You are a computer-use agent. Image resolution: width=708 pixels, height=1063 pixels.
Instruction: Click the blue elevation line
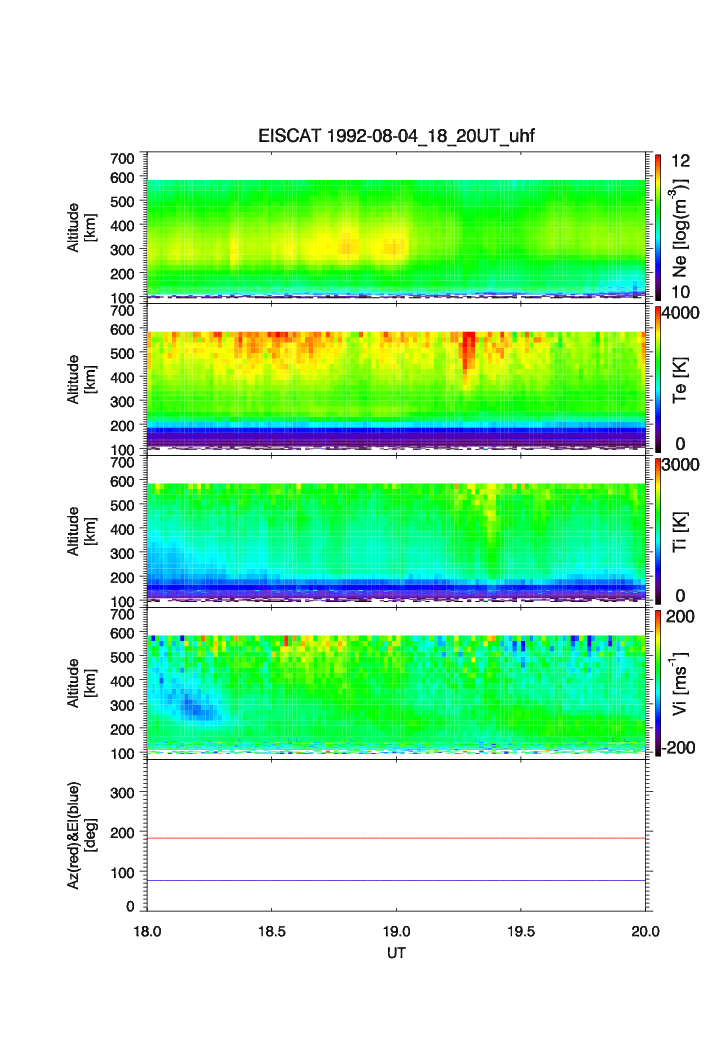click(x=396, y=881)
